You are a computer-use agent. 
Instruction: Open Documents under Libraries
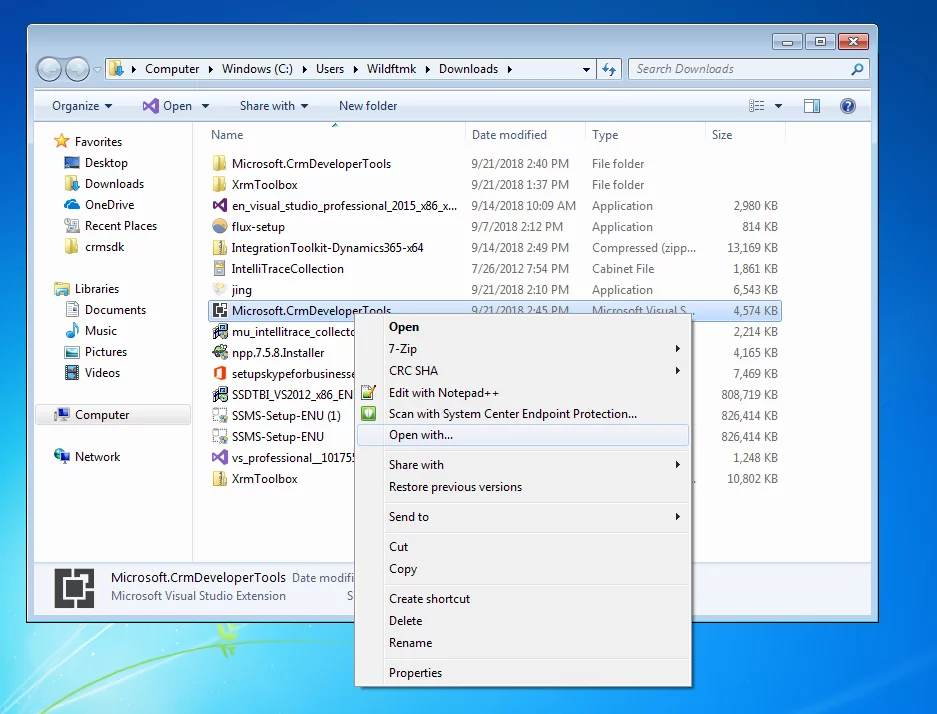115,309
